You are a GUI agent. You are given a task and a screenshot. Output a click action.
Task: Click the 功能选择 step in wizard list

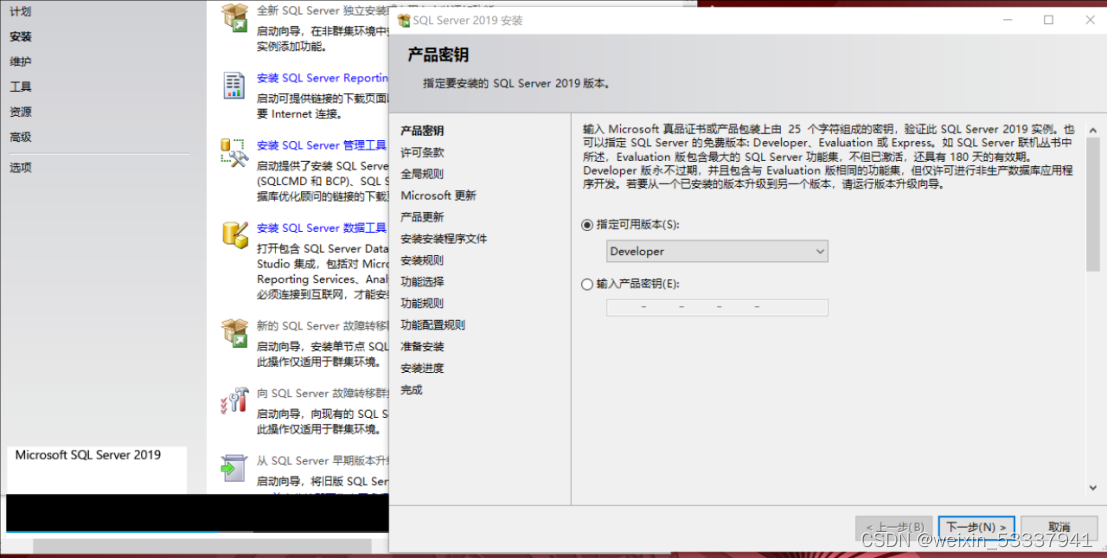click(x=423, y=281)
